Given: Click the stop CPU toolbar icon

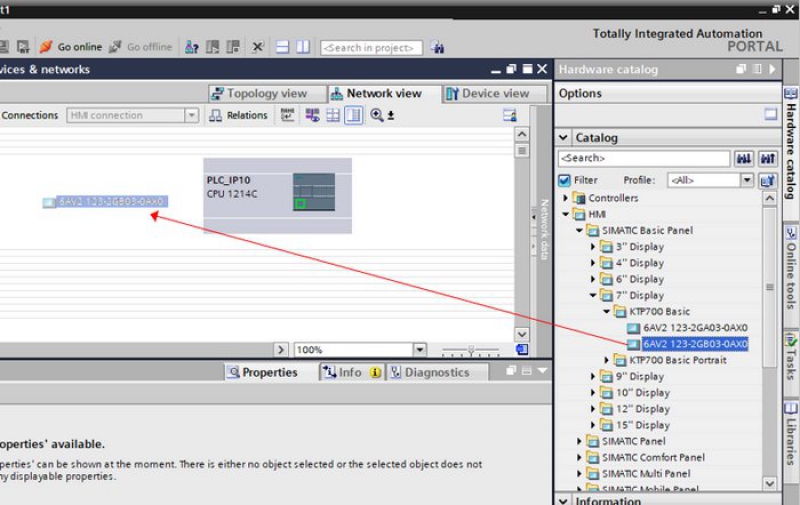Looking at the screenshot, I should point(233,47).
